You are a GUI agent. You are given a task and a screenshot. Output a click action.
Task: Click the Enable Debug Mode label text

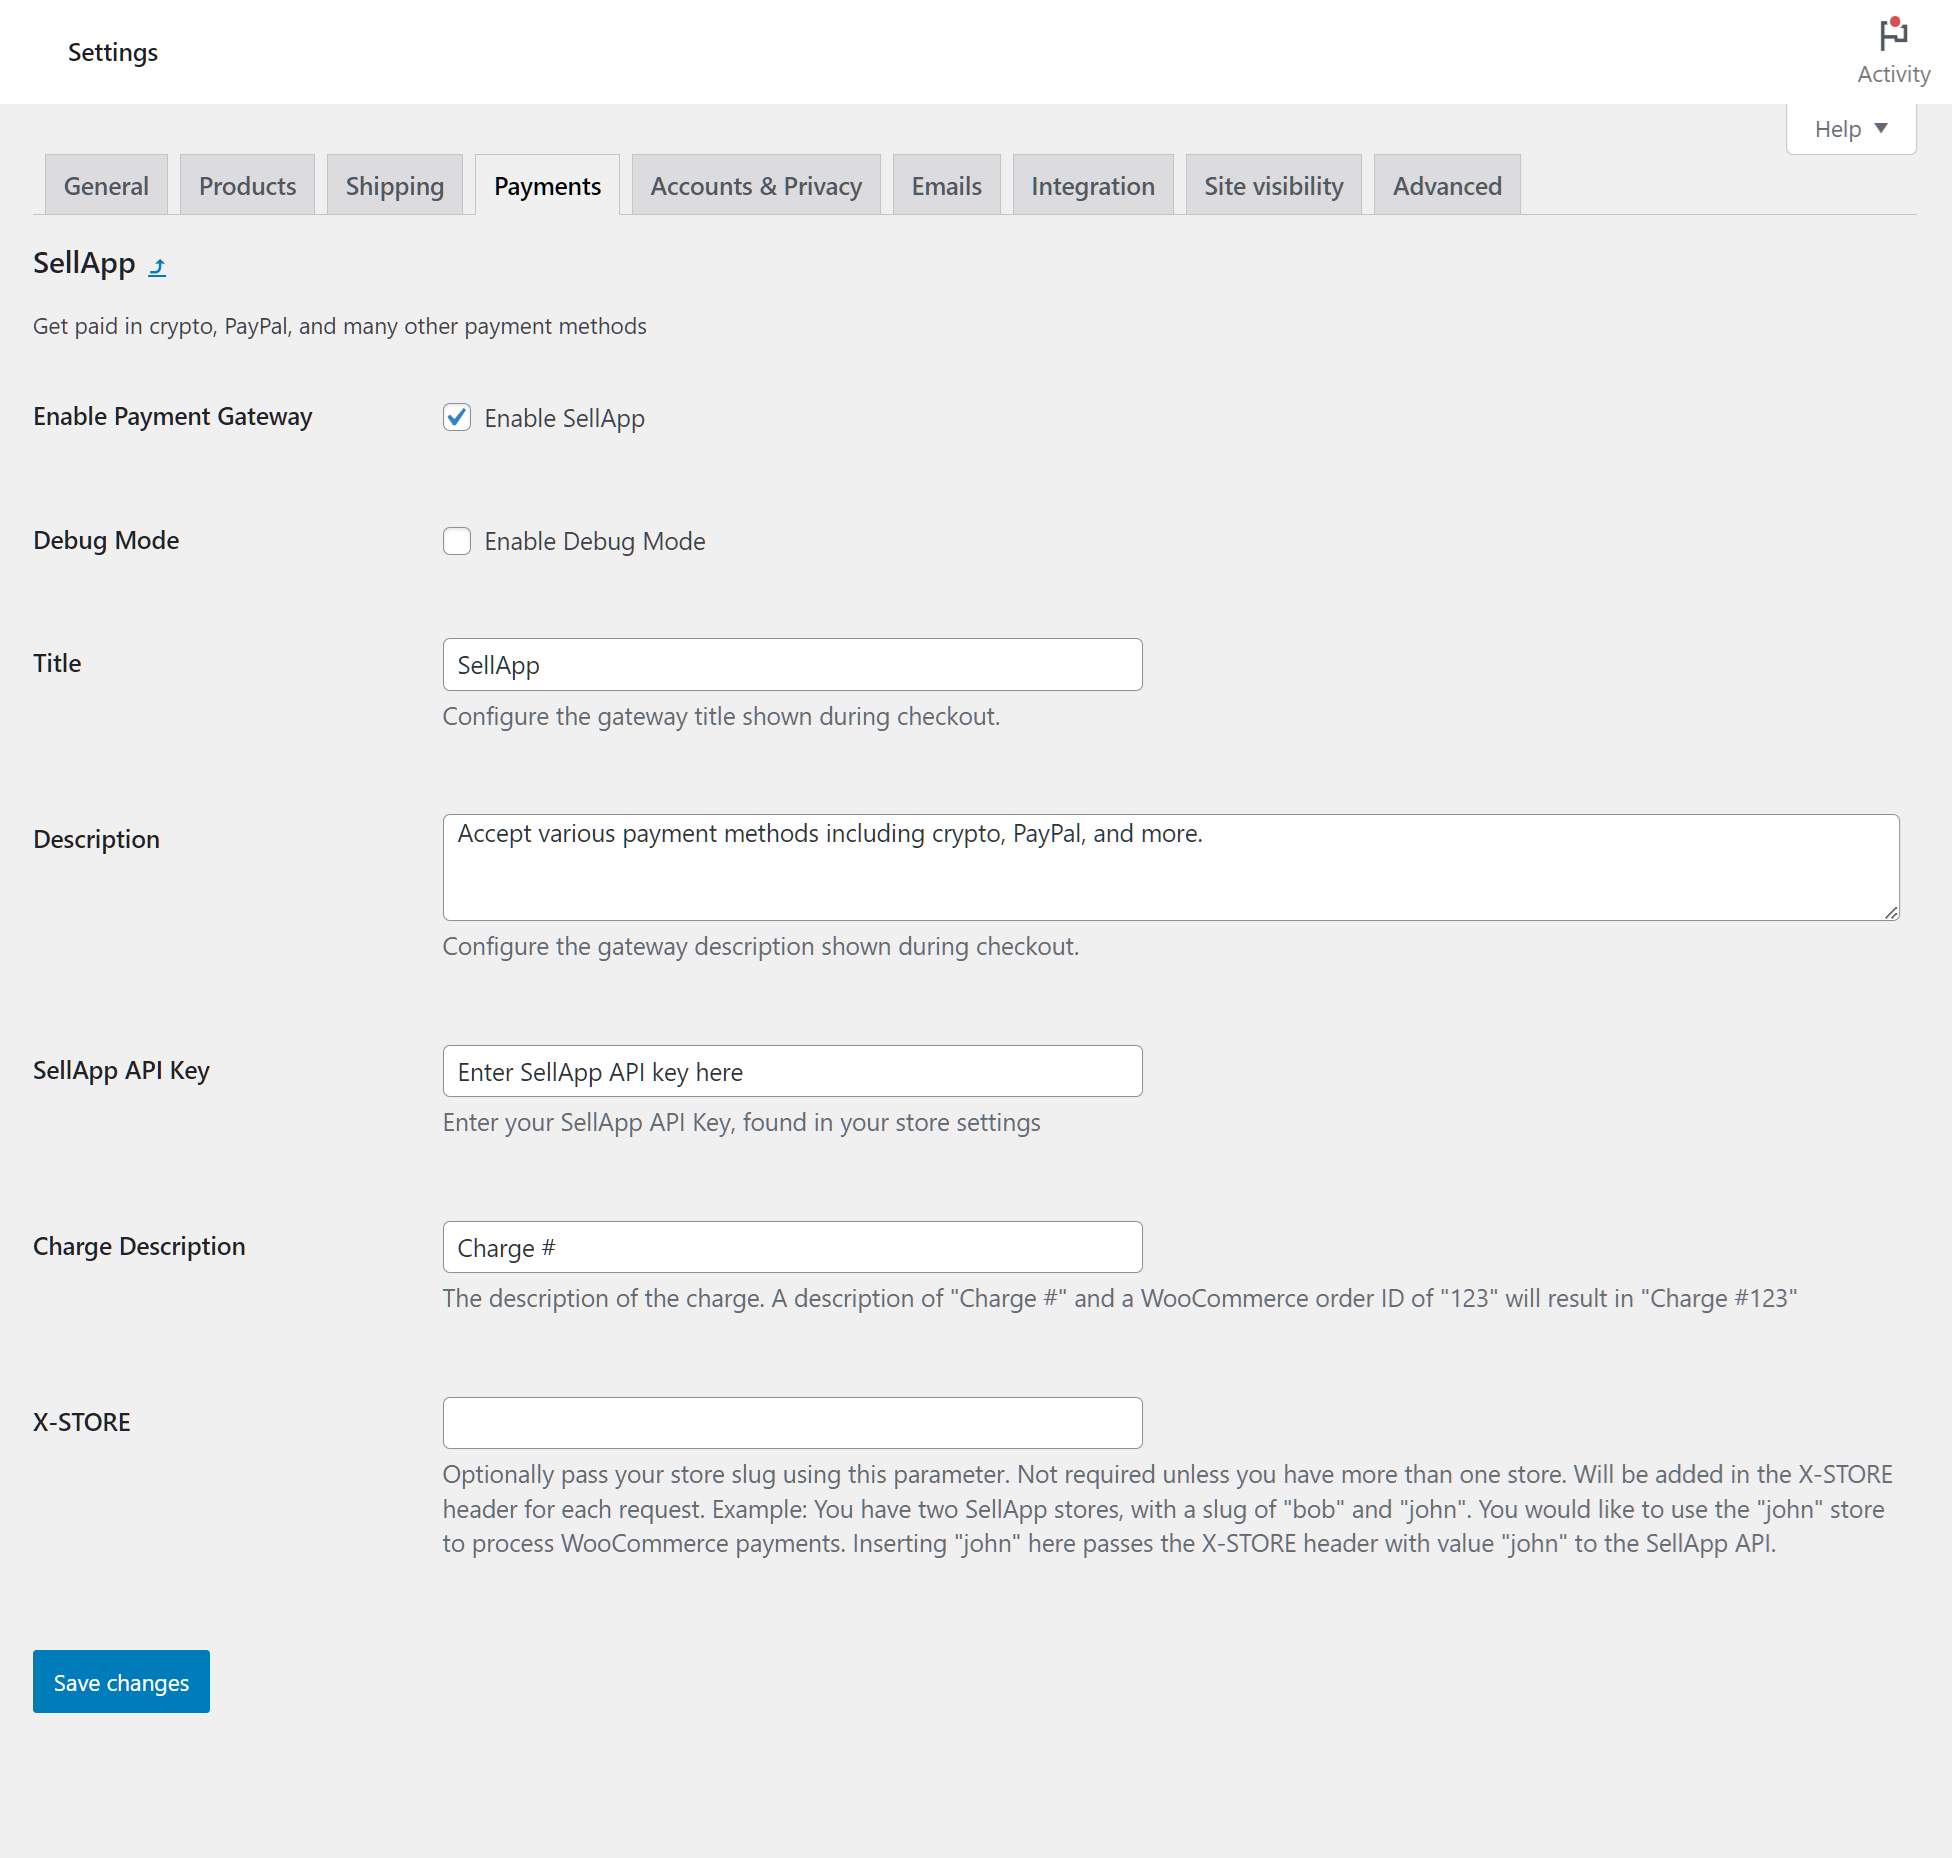pos(595,541)
